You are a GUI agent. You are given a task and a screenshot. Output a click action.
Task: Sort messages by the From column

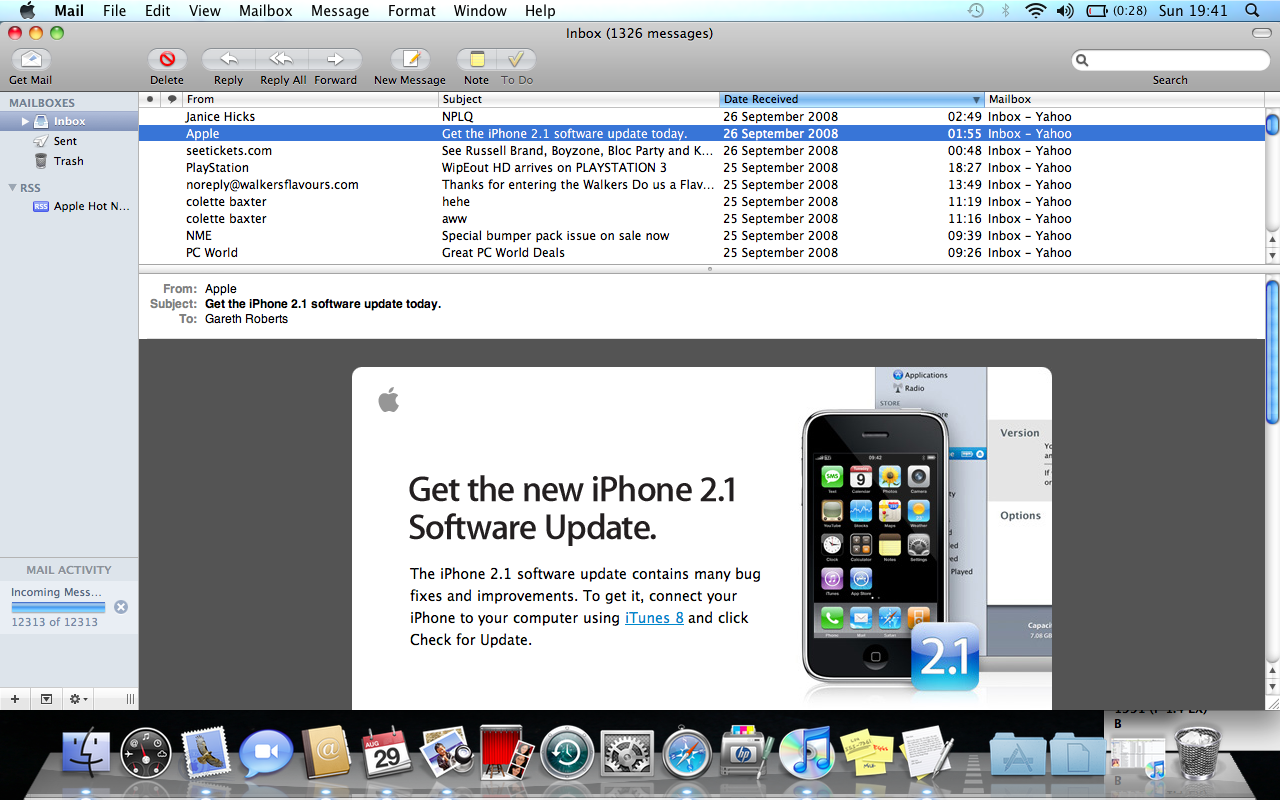pos(311,99)
